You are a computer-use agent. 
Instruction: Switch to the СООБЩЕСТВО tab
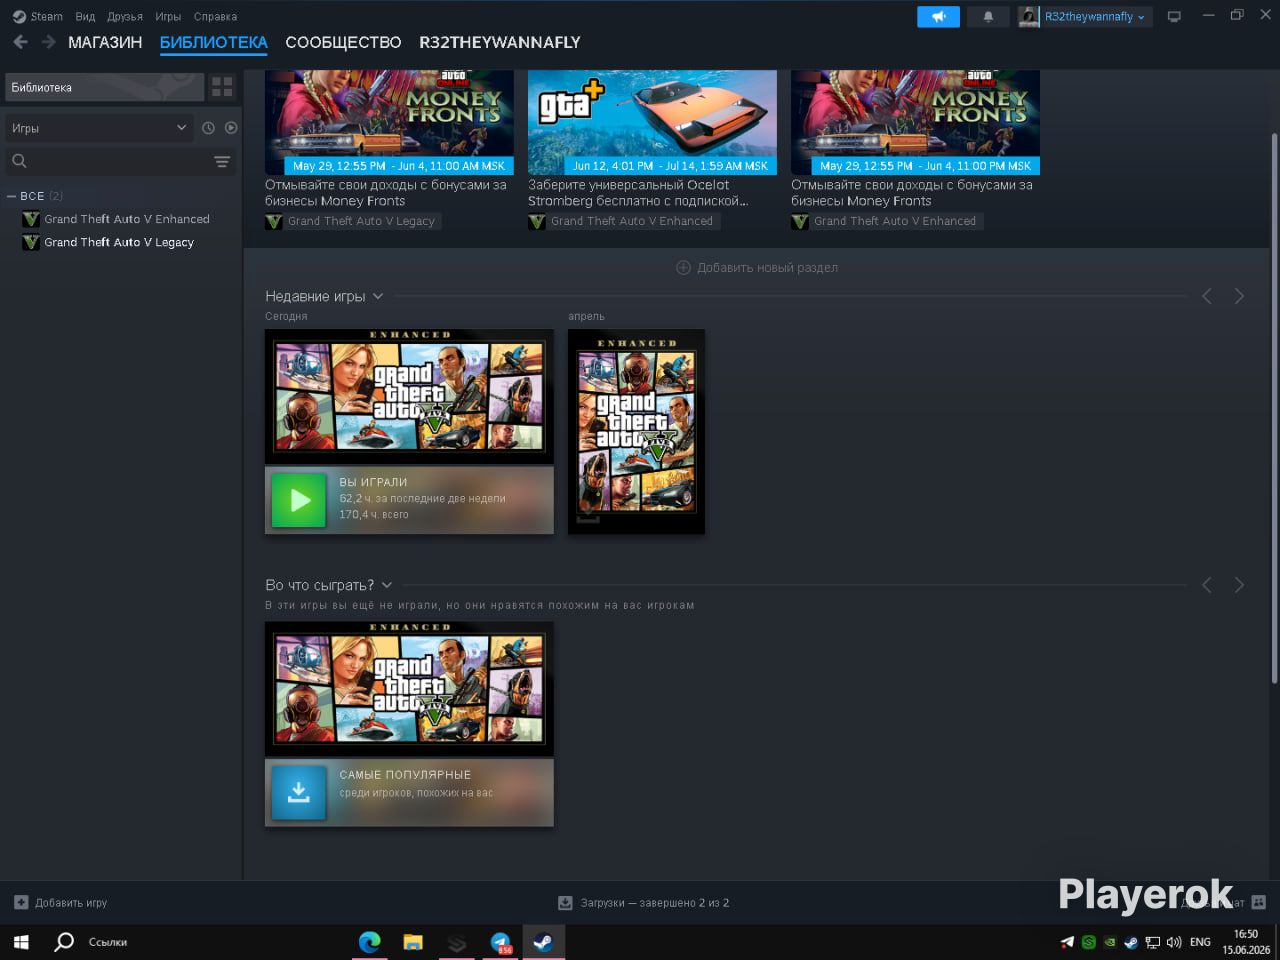343,42
